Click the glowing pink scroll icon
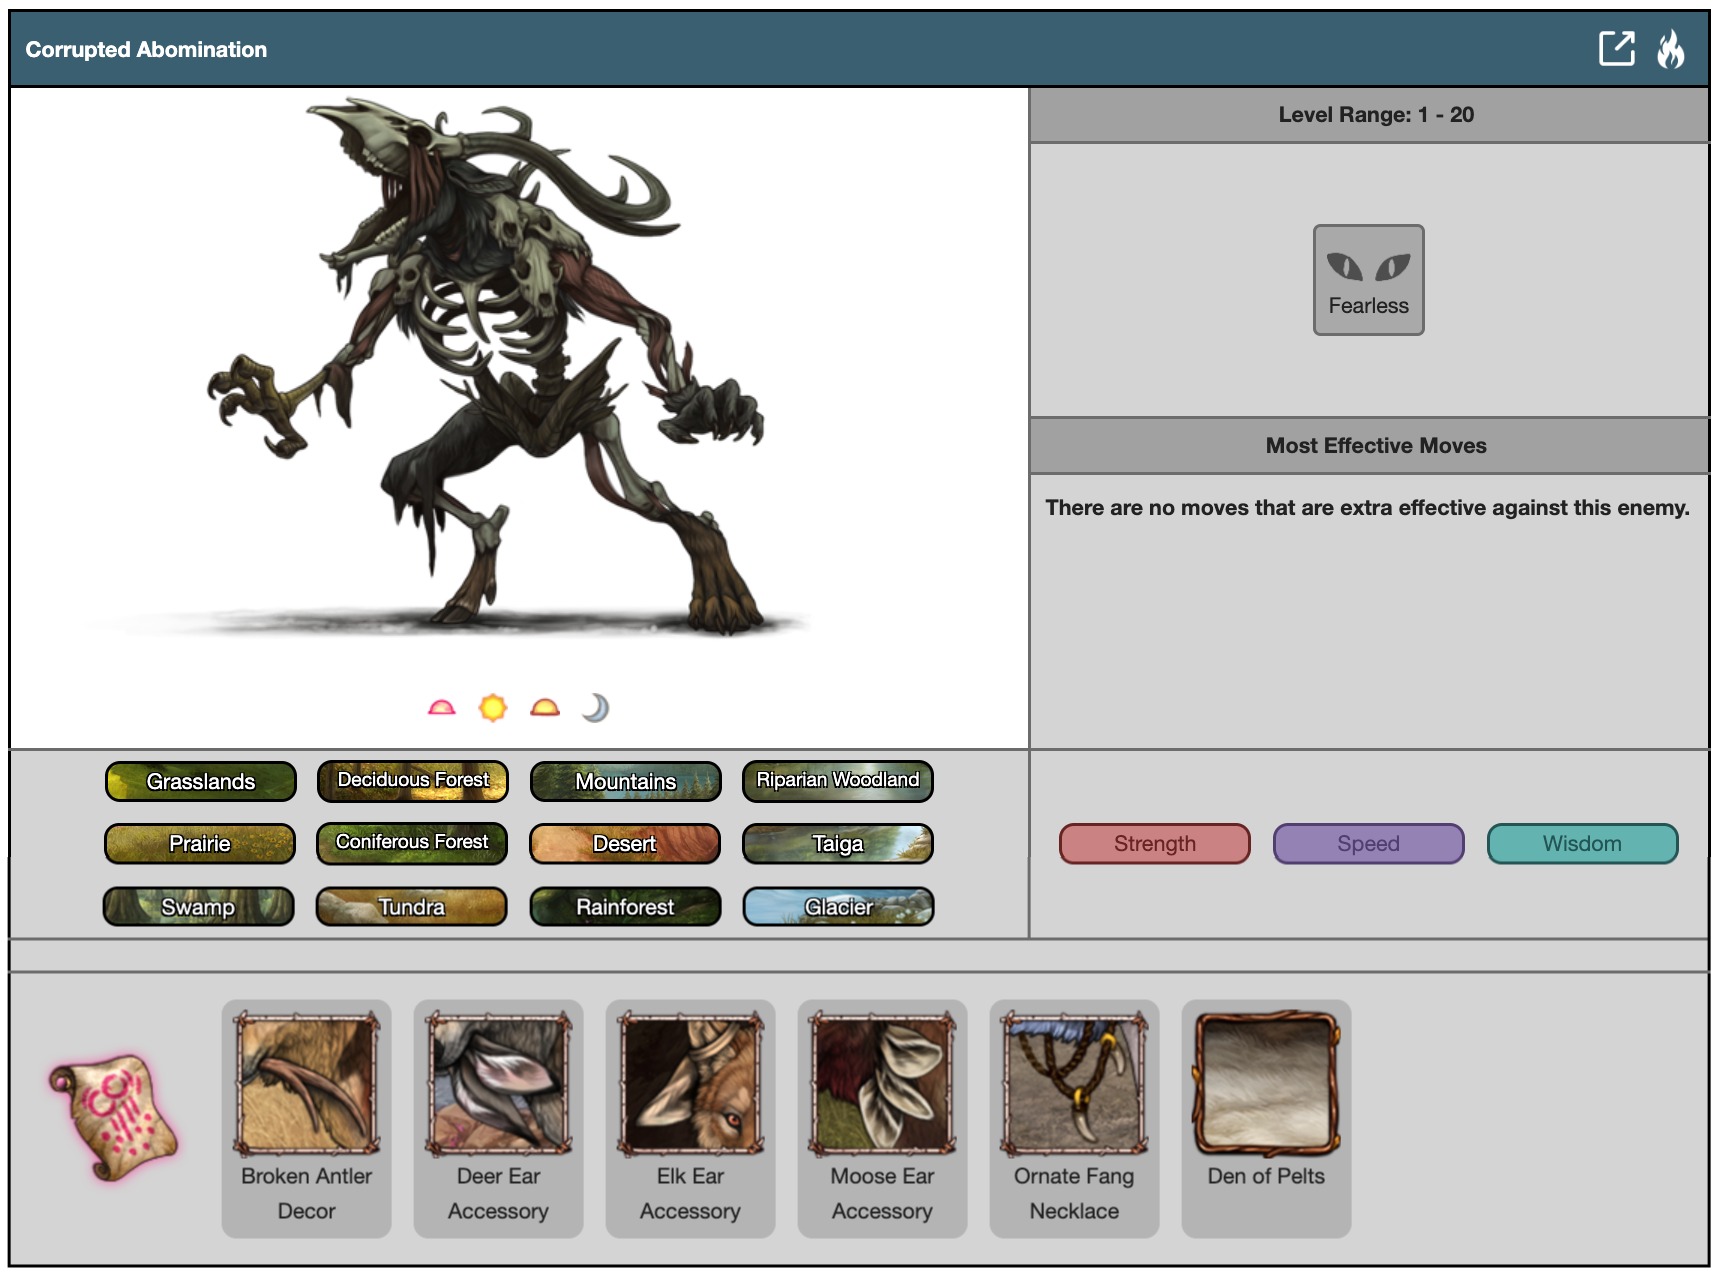 coord(113,1116)
